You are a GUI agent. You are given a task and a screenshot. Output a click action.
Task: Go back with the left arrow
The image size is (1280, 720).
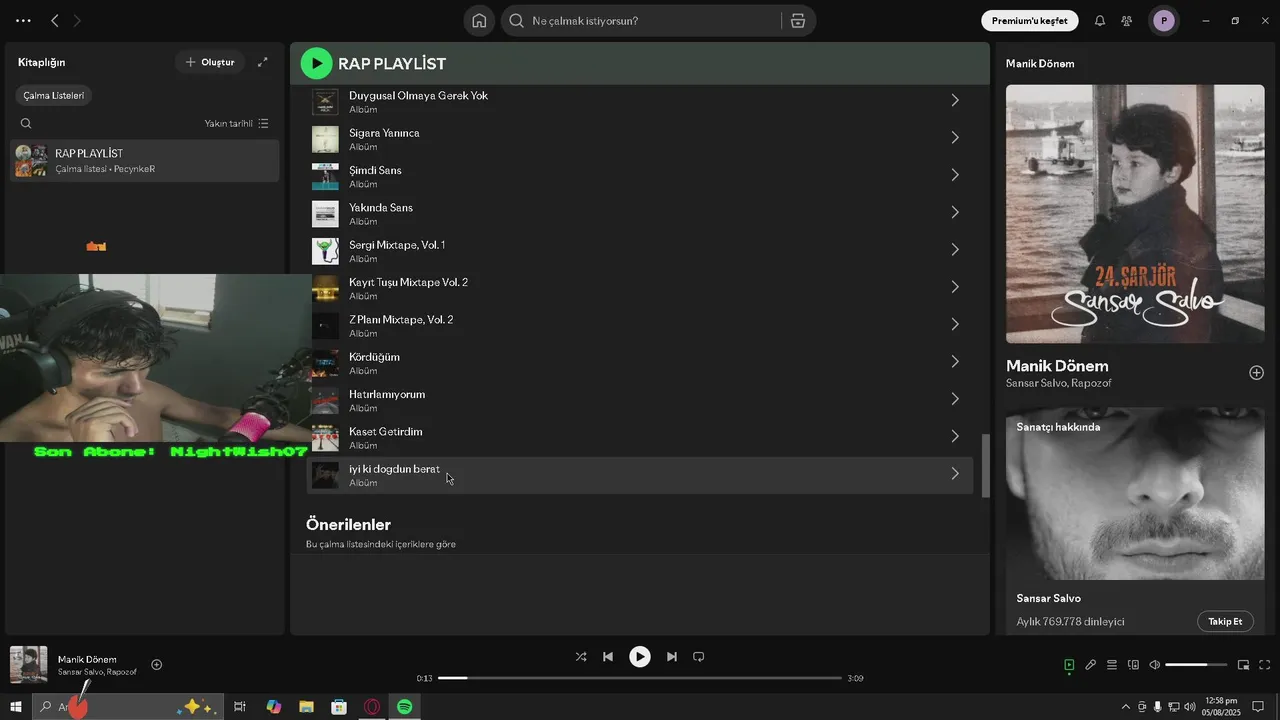coord(55,20)
